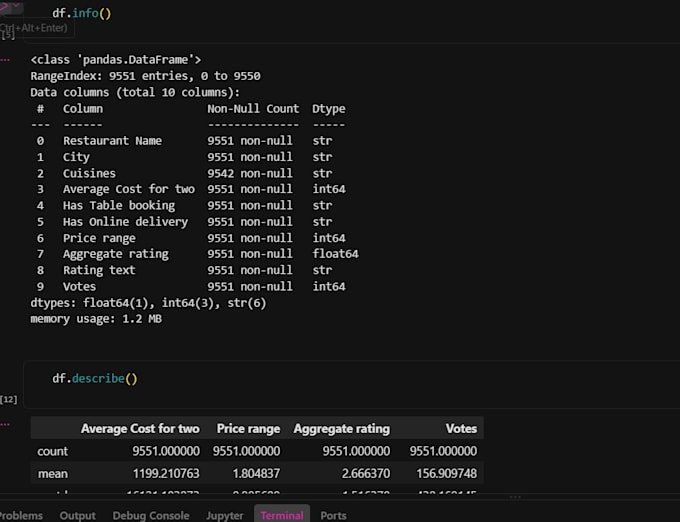Click the df.describe() code cell

[351, 384]
